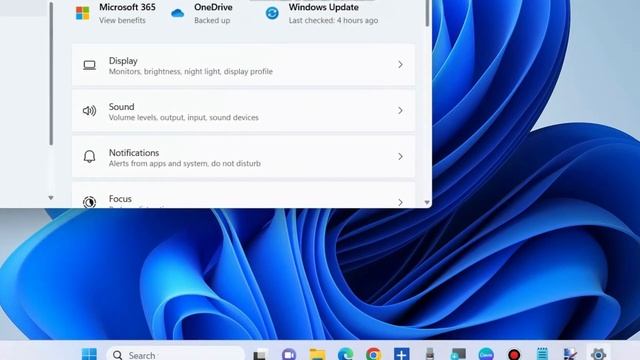Open the purple video chat app
This screenshot has height=360, width=640.
tap(289, 354)
